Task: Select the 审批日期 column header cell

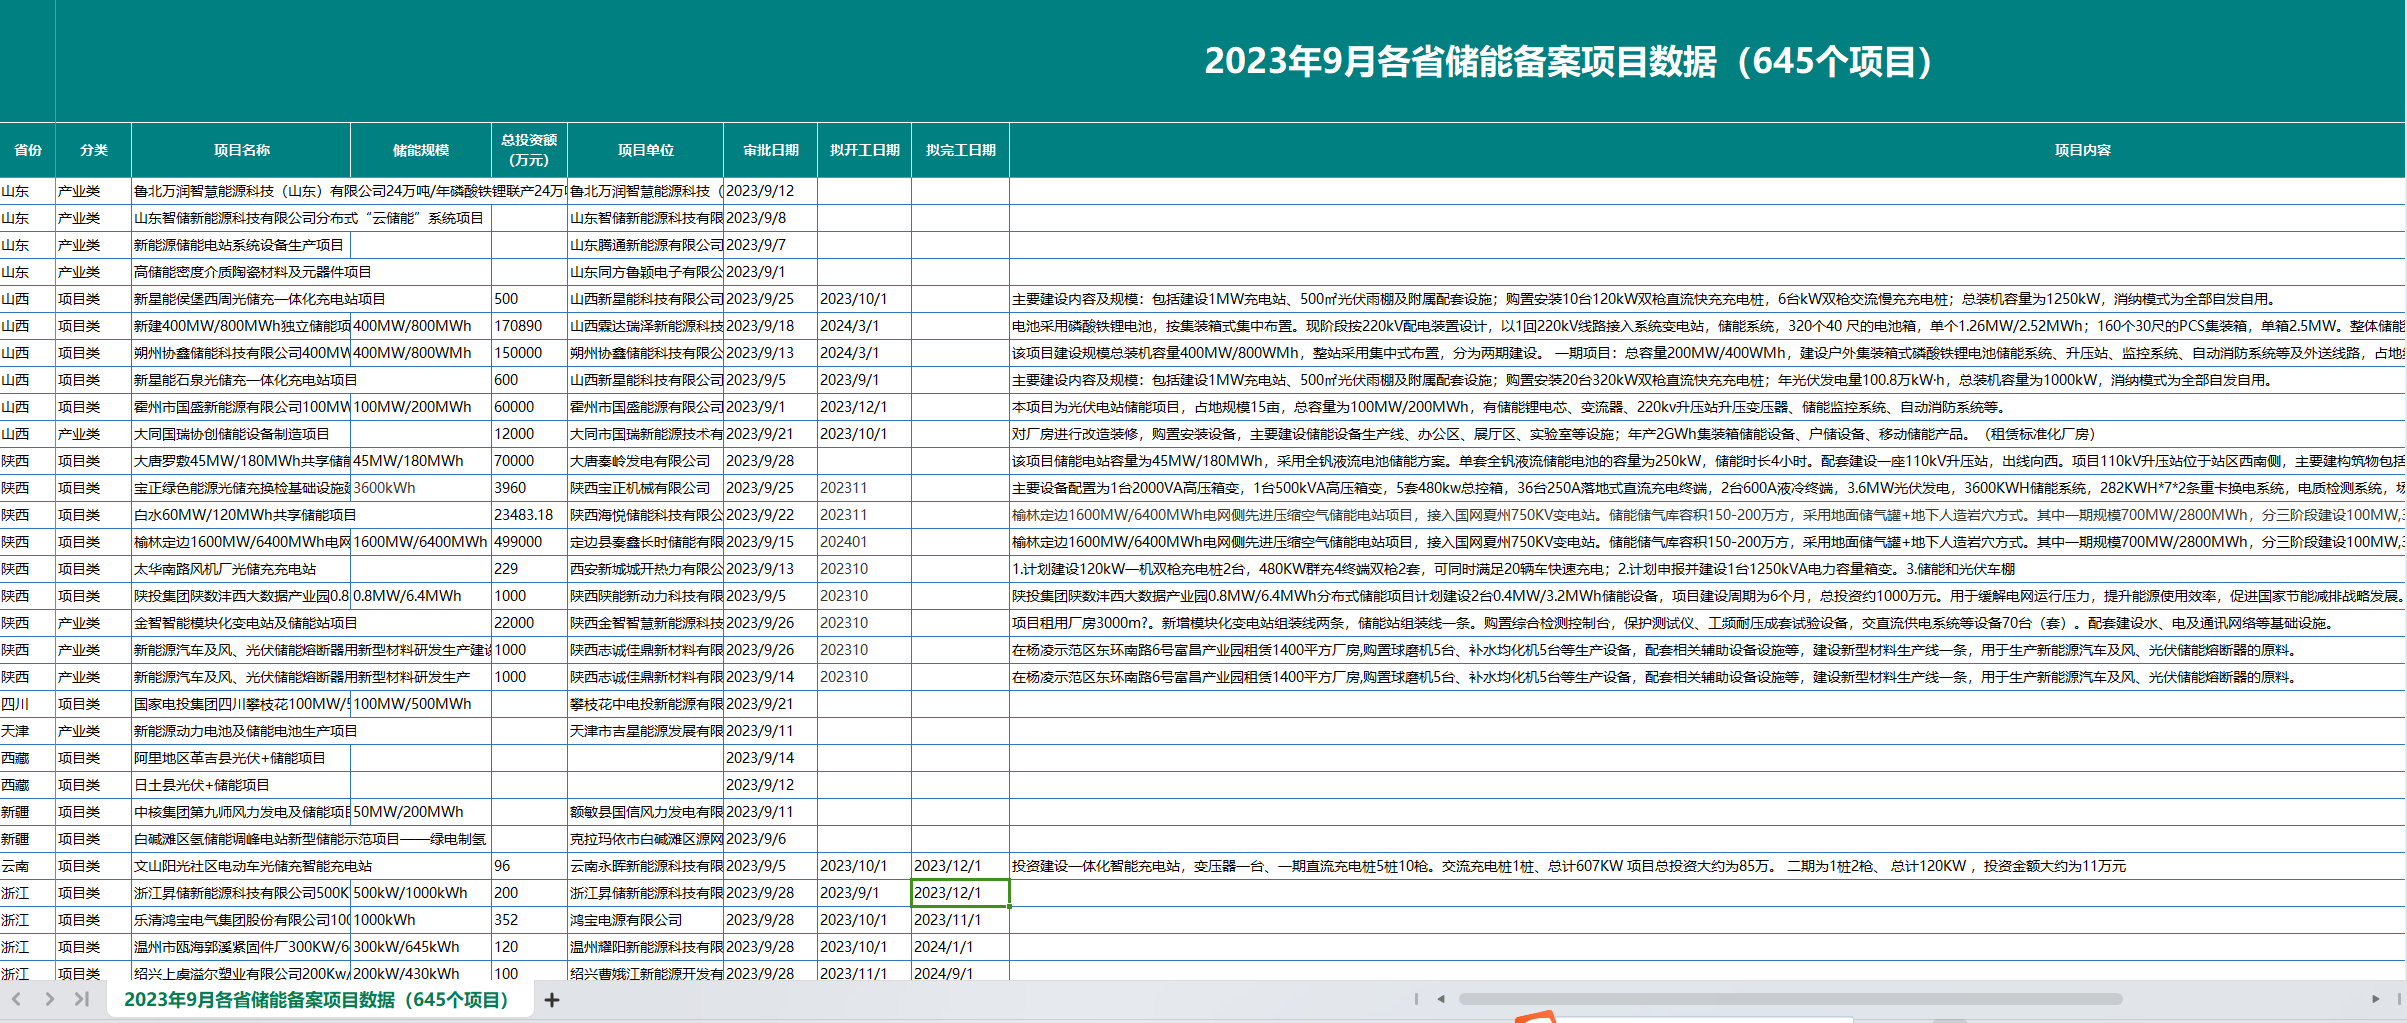Action: point(771,150)
